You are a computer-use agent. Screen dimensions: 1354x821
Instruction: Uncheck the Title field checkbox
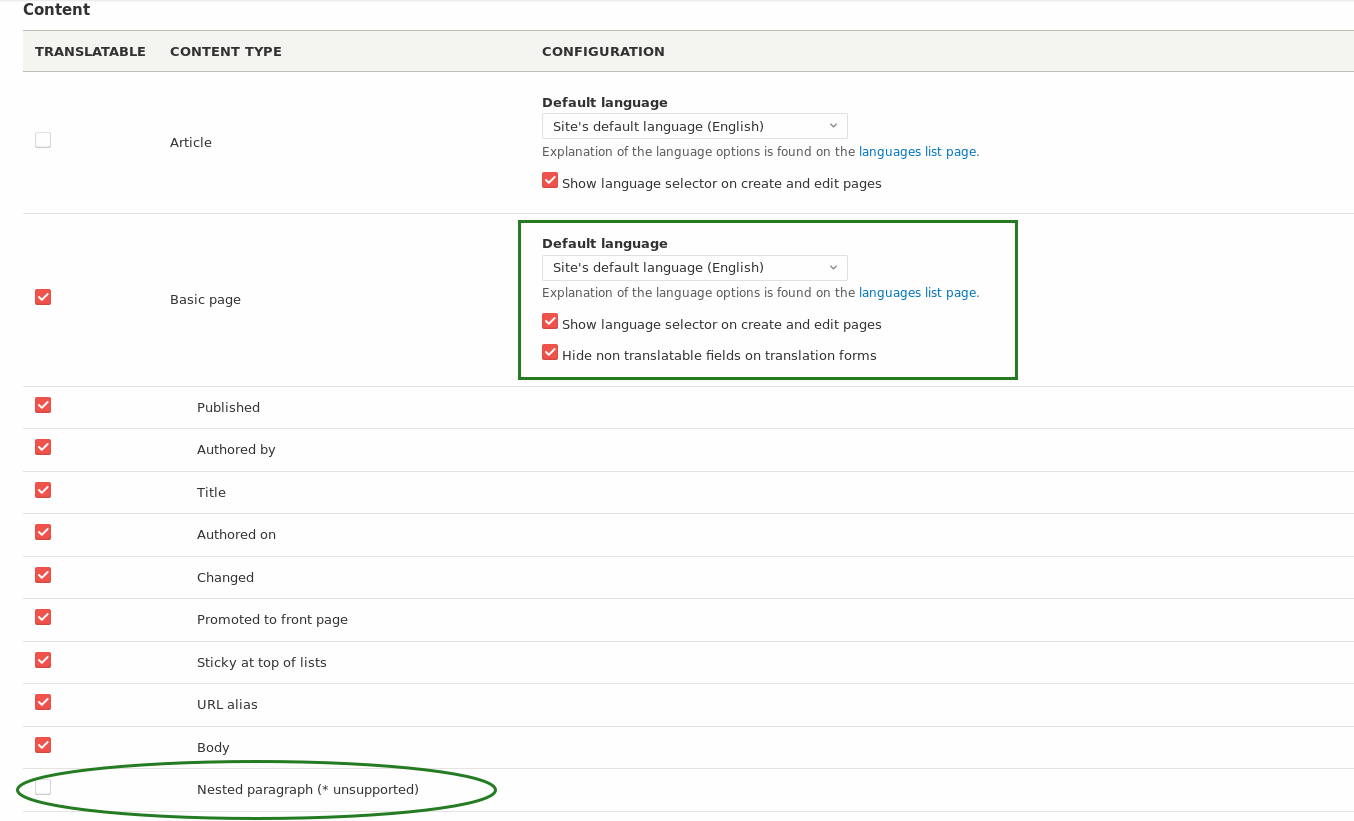[x=43, y=490]
